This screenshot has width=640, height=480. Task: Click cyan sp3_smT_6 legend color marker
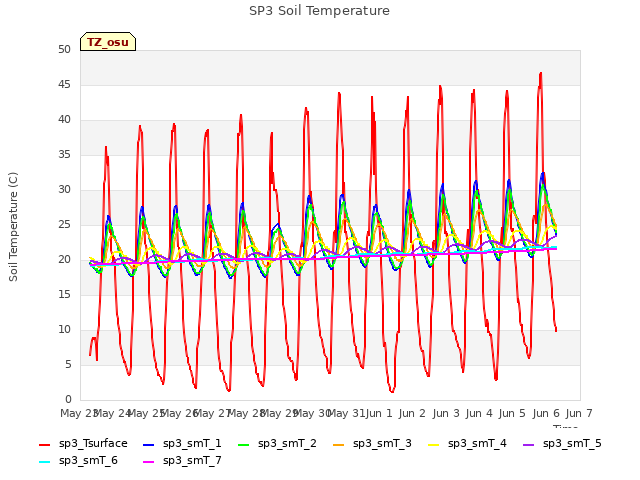click(44, 462)
